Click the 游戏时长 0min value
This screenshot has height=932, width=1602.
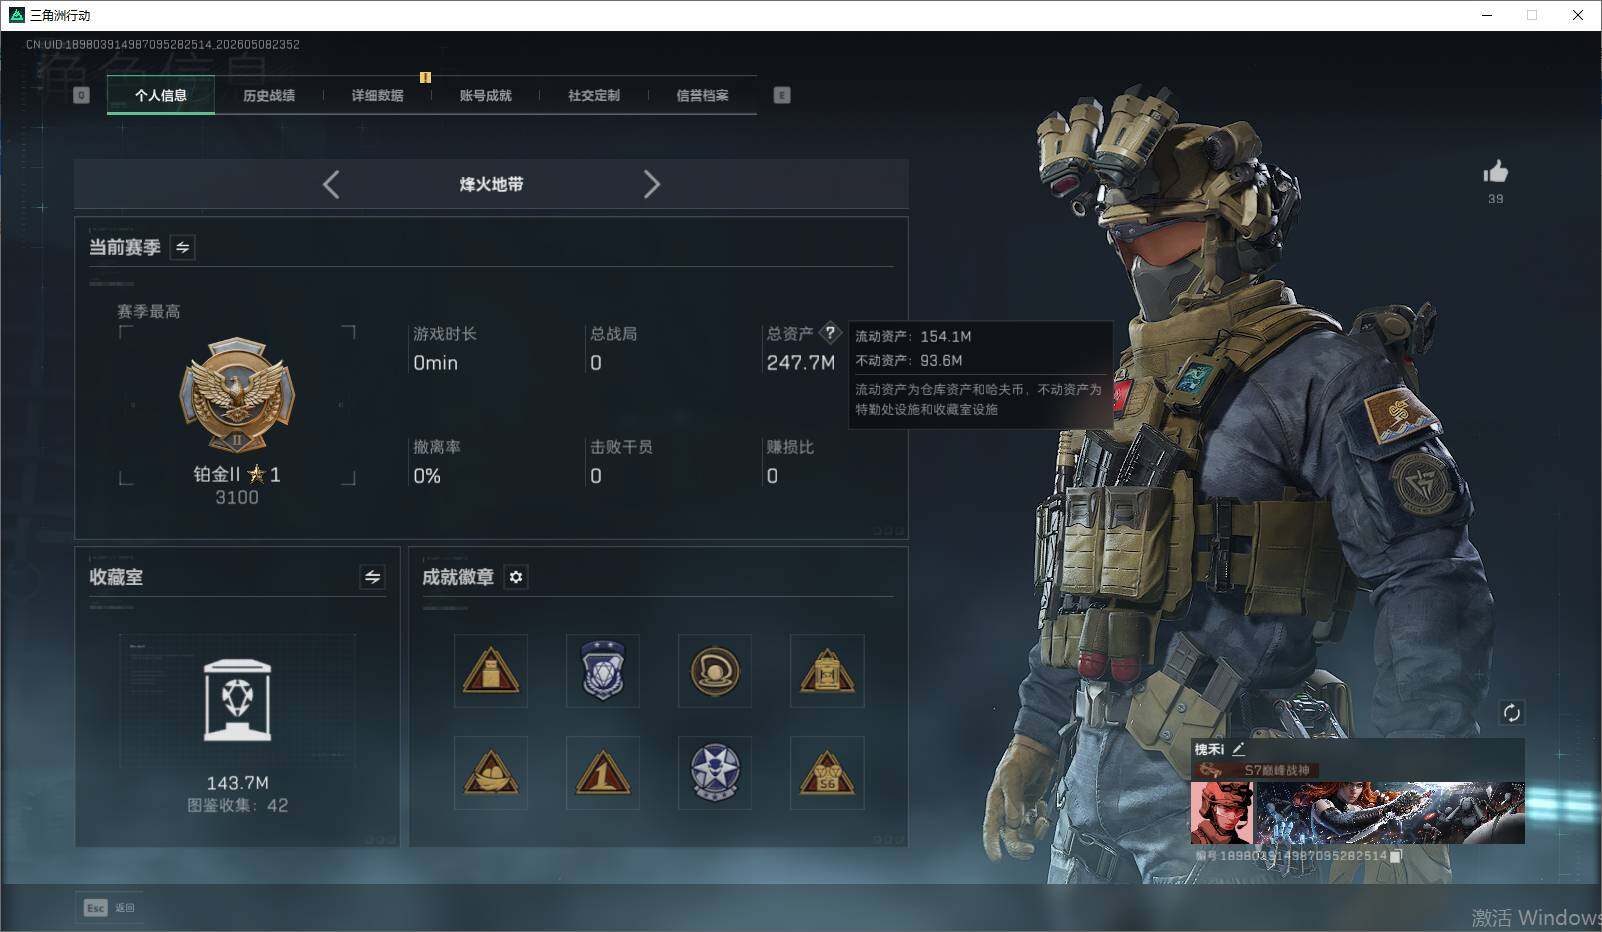tap(435, 363)
